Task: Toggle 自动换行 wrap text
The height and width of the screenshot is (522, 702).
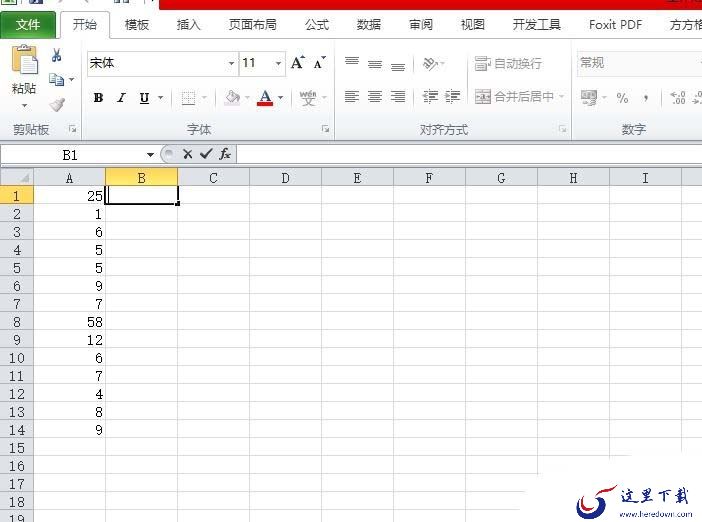Action: tap(508, 64)
